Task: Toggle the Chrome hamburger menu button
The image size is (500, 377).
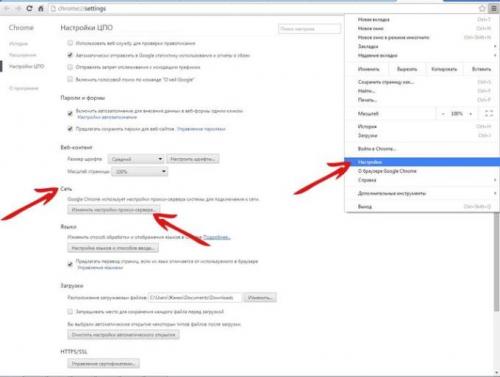Action: (494, 8)
